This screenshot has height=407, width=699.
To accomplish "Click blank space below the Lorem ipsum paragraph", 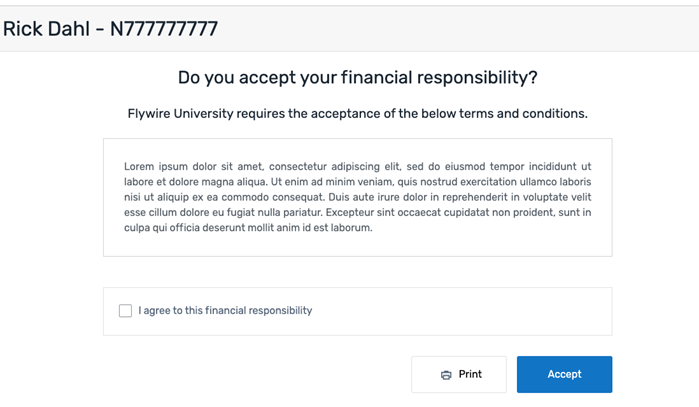I will [x=357, y=246].
